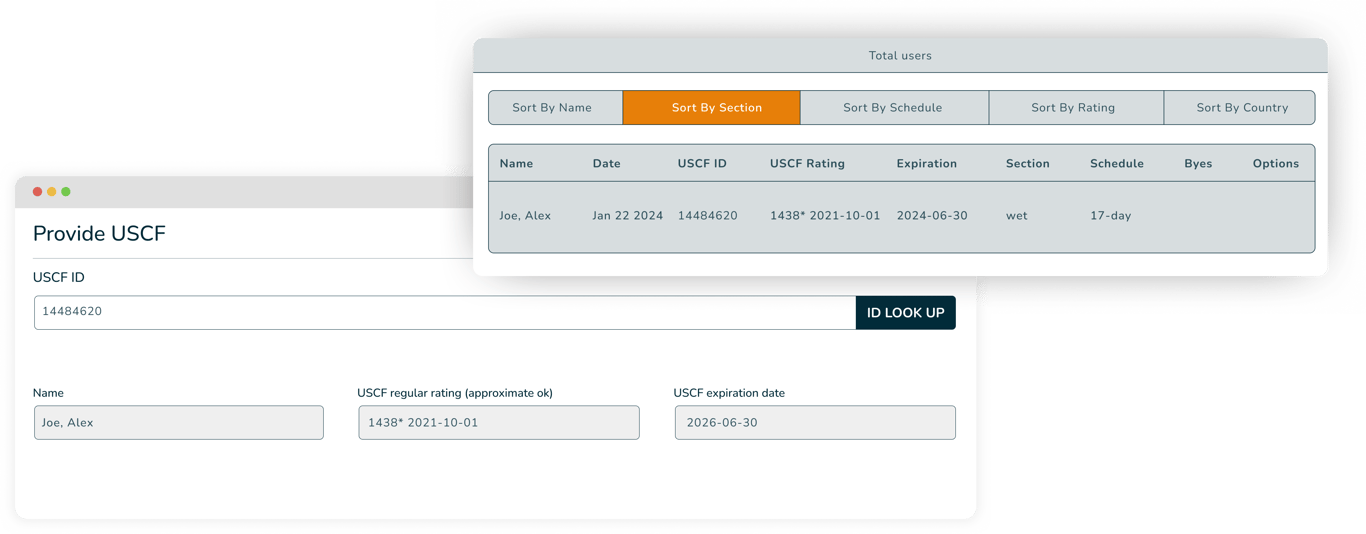Click the USCF Rating column header
The image size is (1366, 534).
[807, 164]
